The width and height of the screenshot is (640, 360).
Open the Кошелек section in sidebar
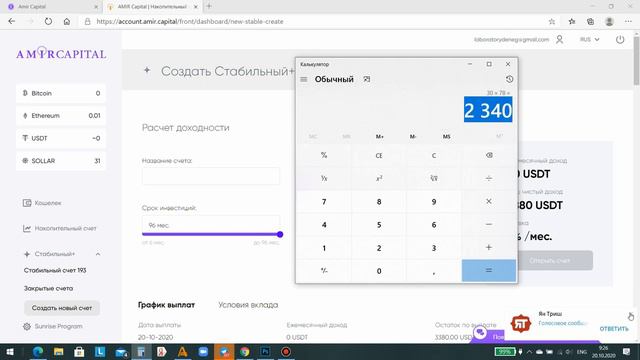(42, 203)
